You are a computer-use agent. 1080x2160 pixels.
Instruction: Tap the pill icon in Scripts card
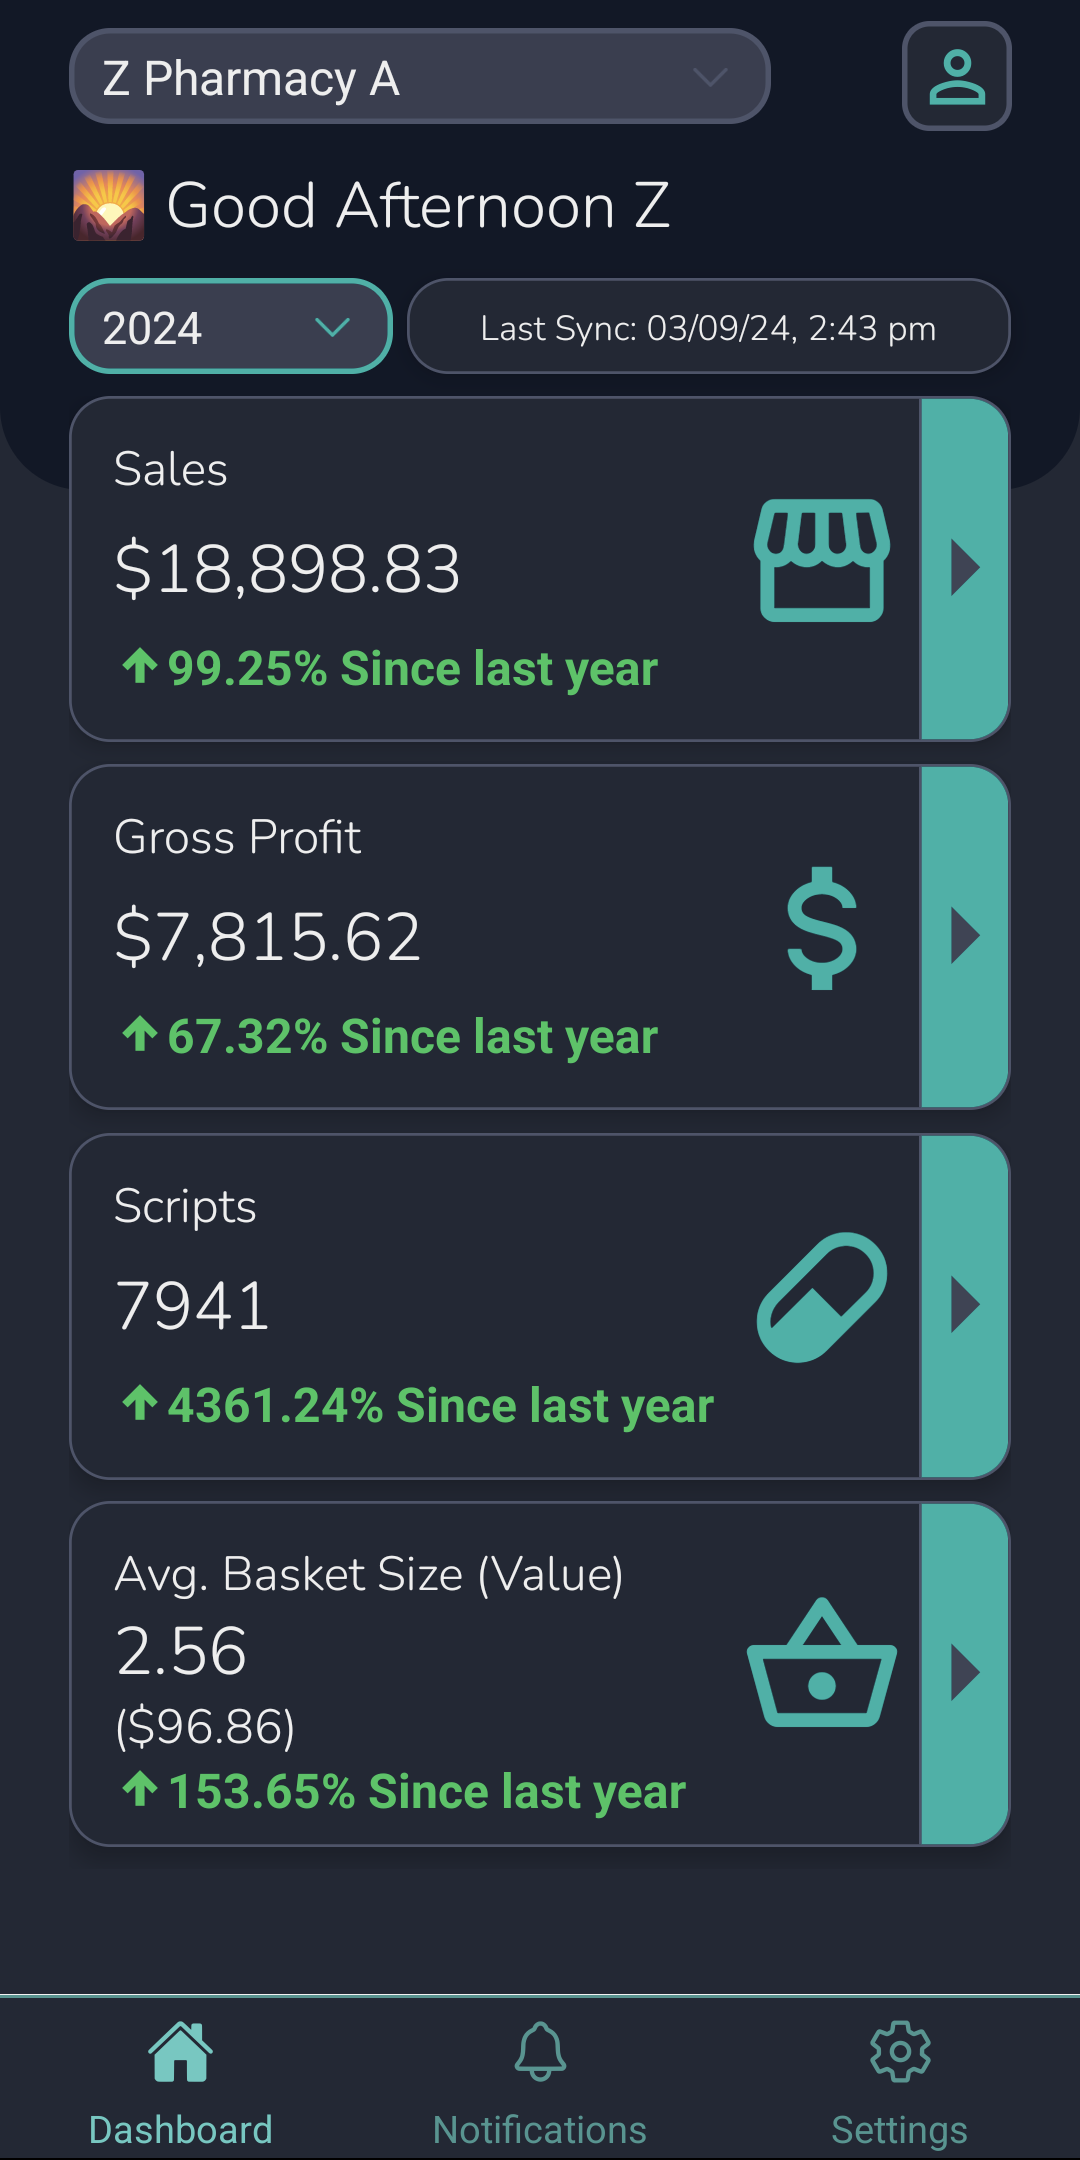(821, 1297)
